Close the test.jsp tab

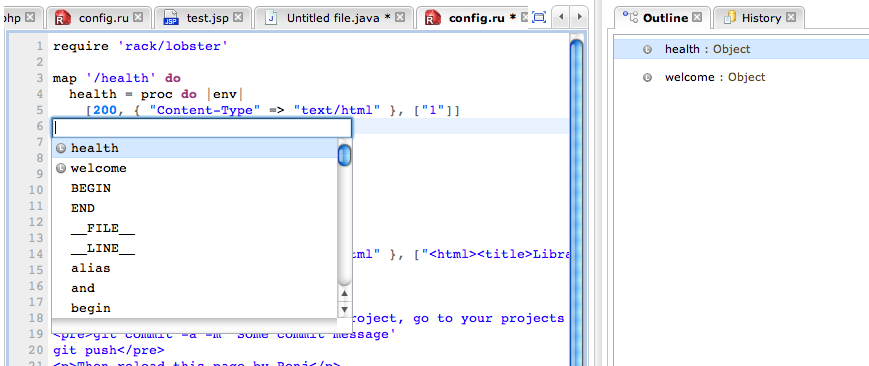tap(238, 17)
